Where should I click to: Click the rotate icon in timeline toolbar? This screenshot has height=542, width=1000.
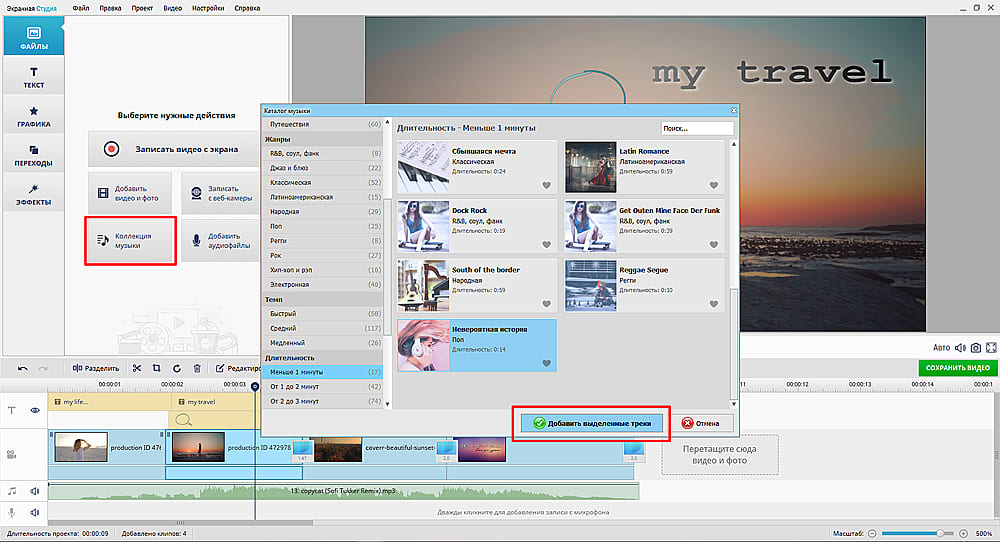click(x=177, y=368)
